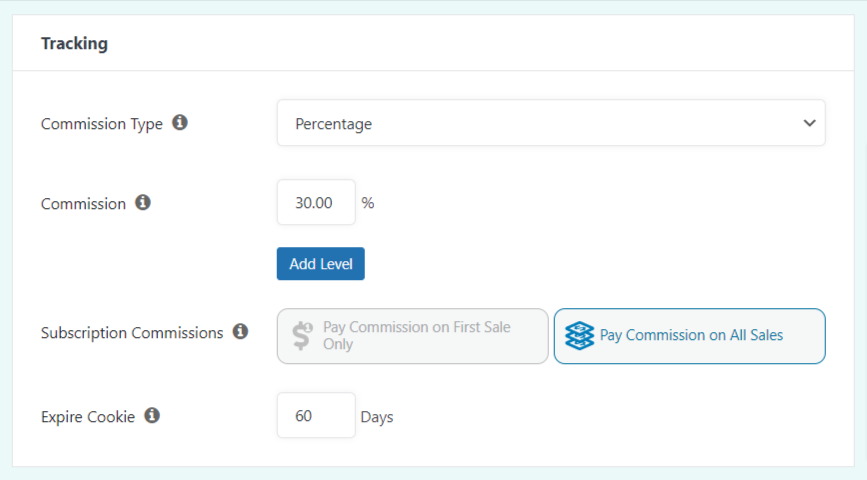Image resolution: width=867 pixels, height=480 pixels.
Task: Click the Subscription Commissions label
Action: [132, 333]
